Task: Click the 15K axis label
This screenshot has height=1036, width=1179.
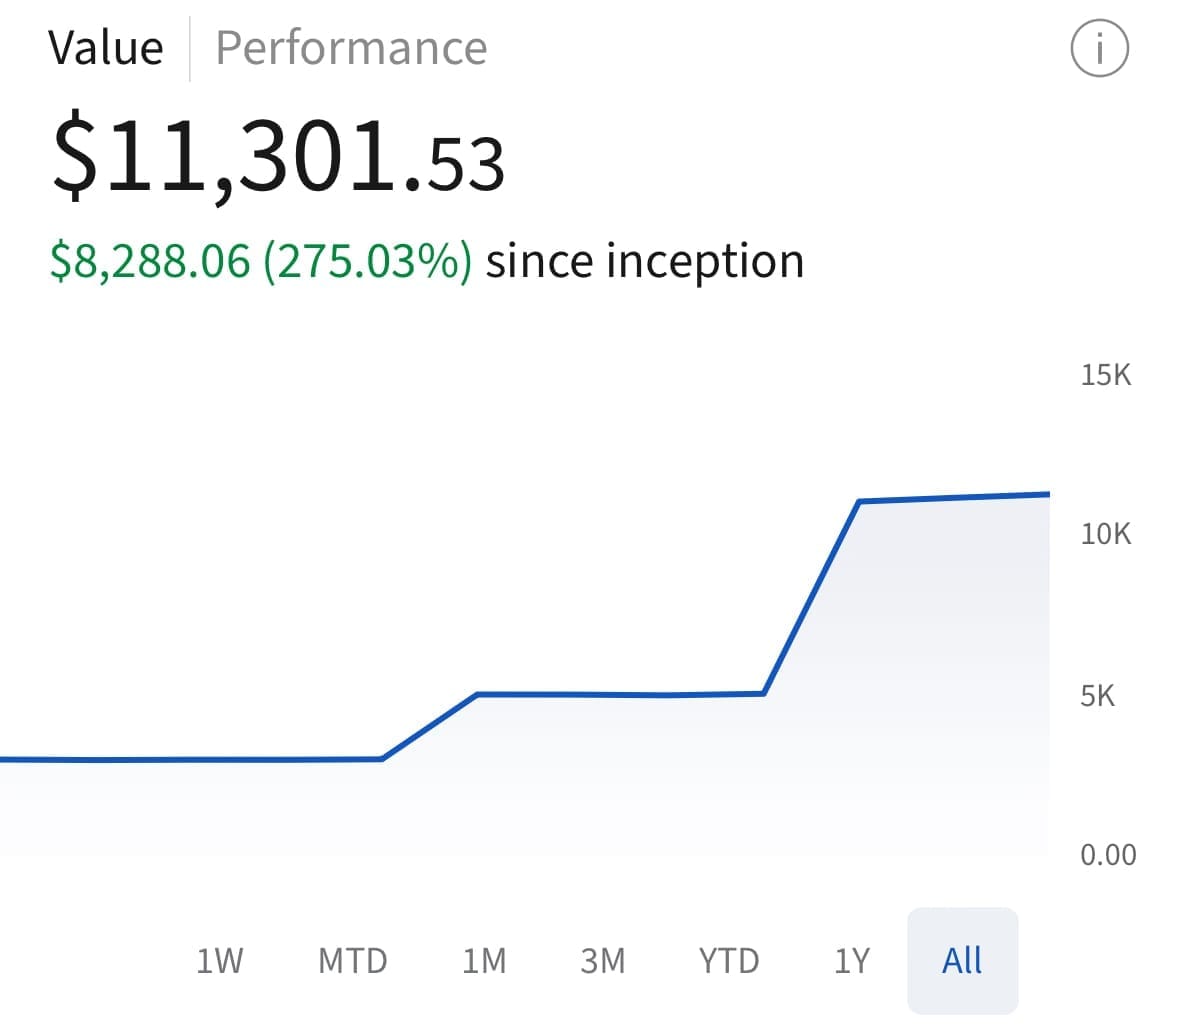Action: tap(1105, 375)
